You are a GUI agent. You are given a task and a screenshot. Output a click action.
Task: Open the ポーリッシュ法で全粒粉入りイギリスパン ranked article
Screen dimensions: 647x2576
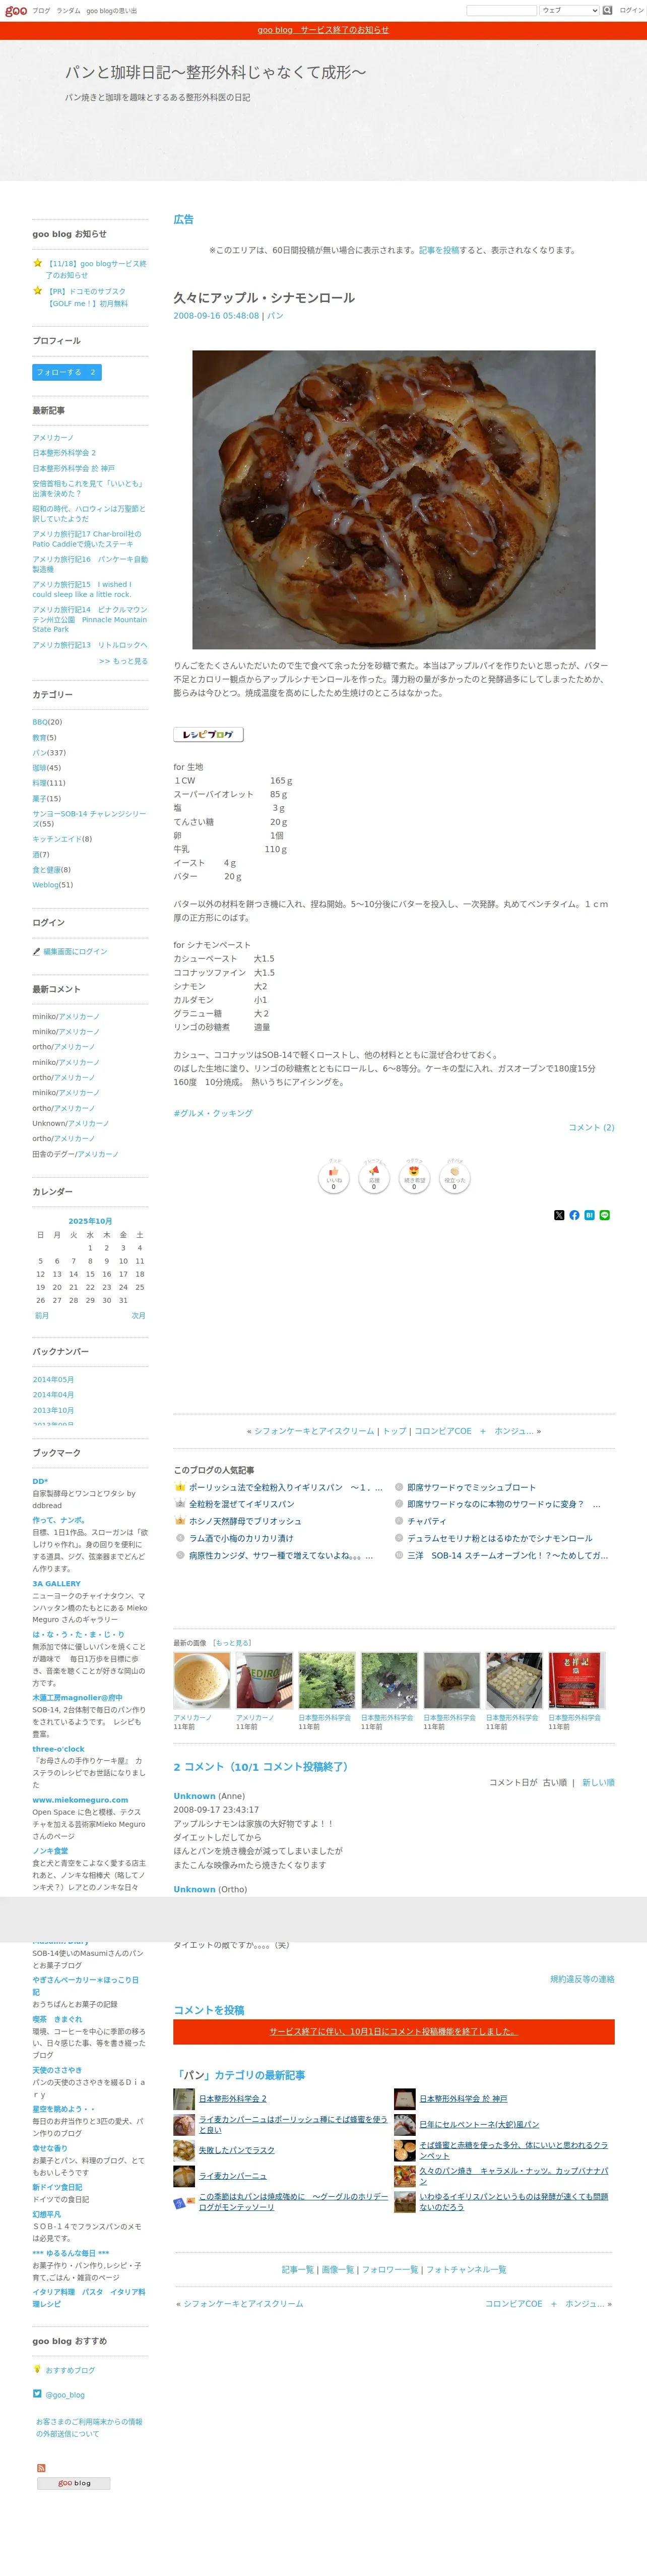[285, 1487]
